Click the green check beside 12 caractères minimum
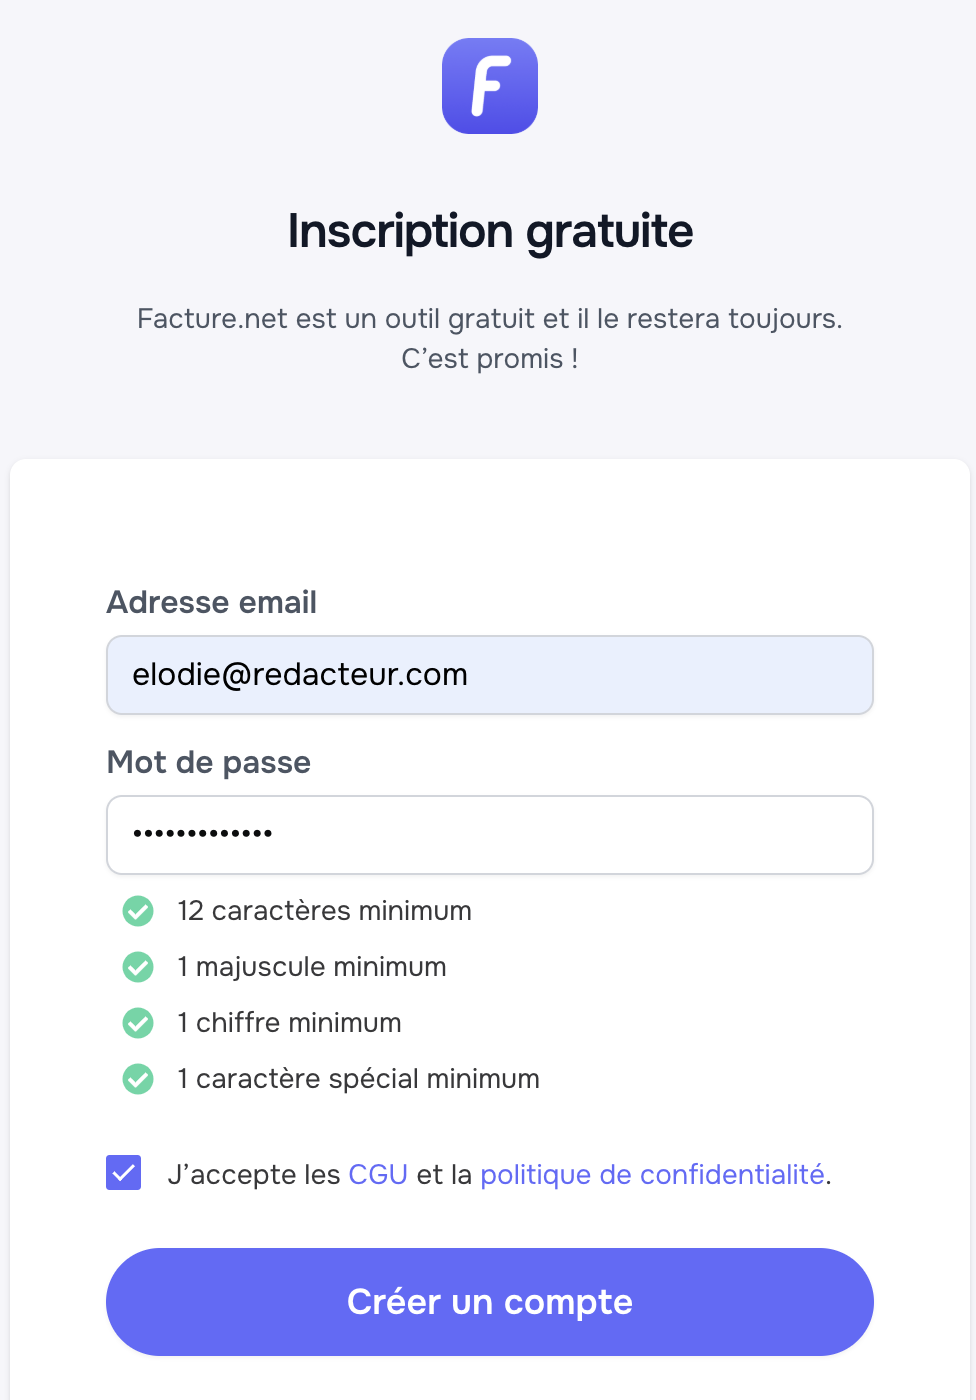The height and width of the screenshot is (1400, 976). click(x=138, y=911)
